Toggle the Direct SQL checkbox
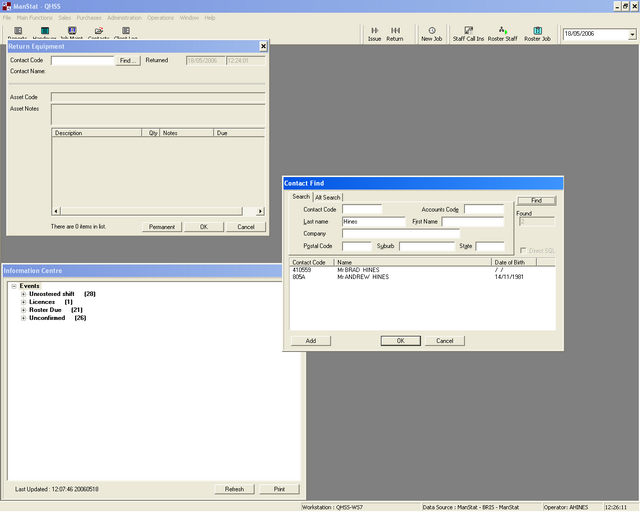 coord(523,250)
